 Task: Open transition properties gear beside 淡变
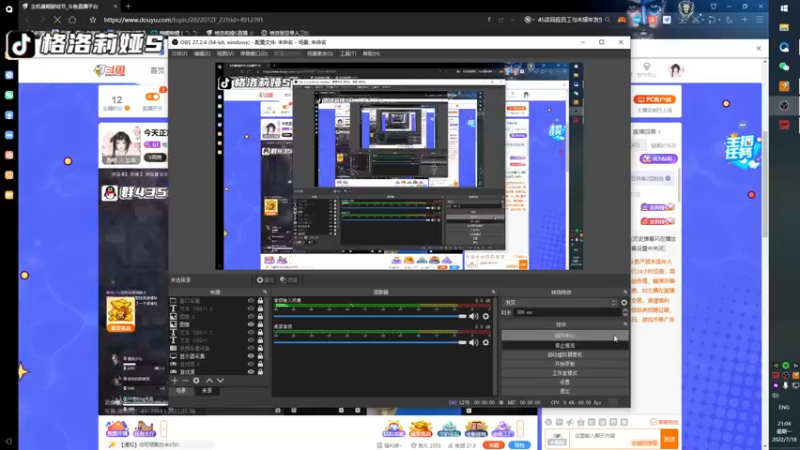624,303
